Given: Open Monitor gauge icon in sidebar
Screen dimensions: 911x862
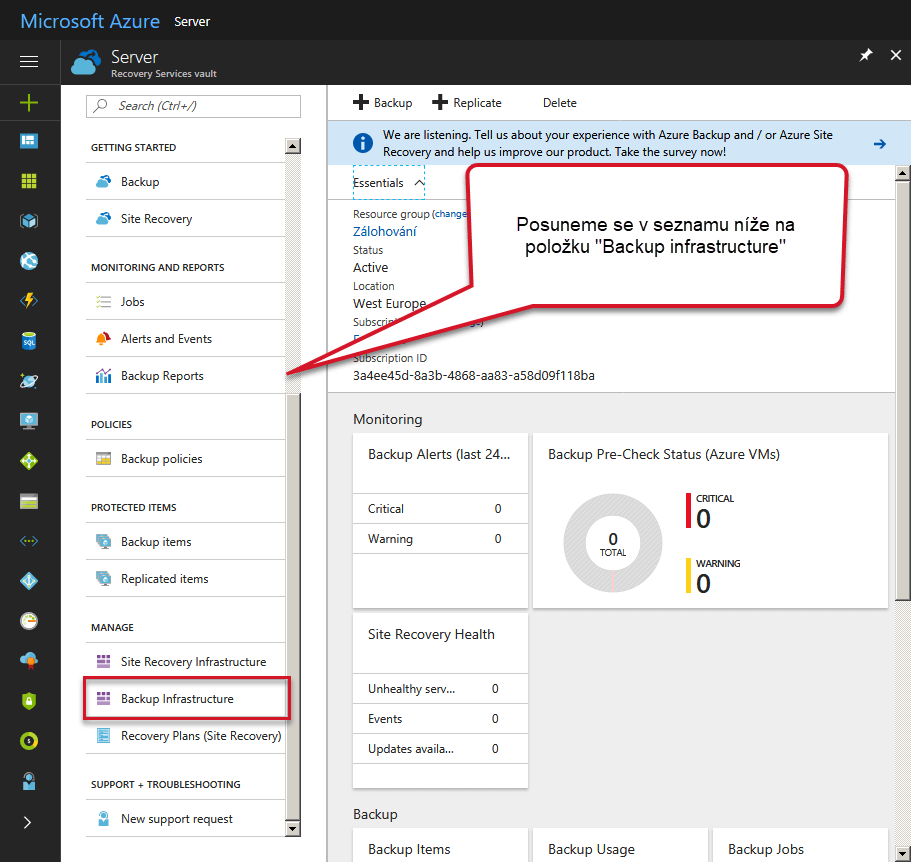Looking at the screenshot, I should click(x=29, y=621).
